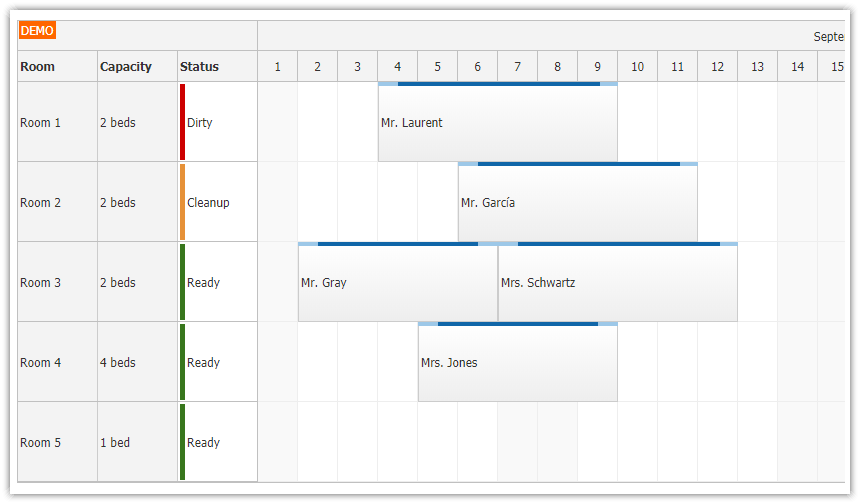Open Mr. García's reservation bar
The image size is (860, 504).
pyautogui.click(x=577, y=203)
